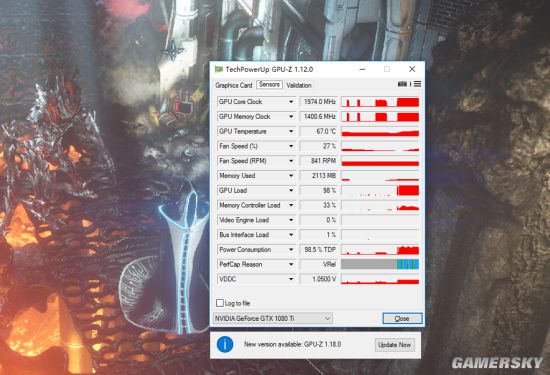Click the GPU-Z app icon in title bar
Image resolution: width=550 pixels, height=375 pixels.
(219, 69)
